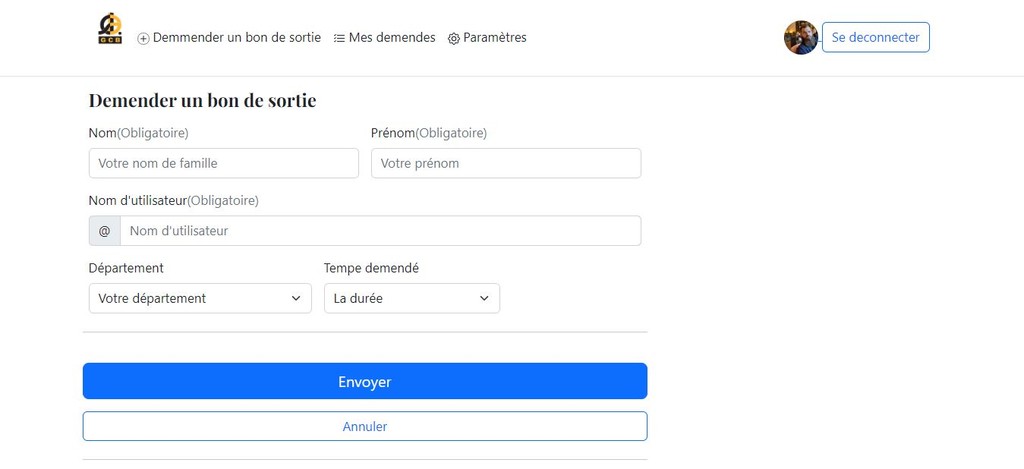Image resolution: width=1024 pixels, height=469 pixels.
Task: Click the gear icon beside Paramètres
Action: pos(454,39)
